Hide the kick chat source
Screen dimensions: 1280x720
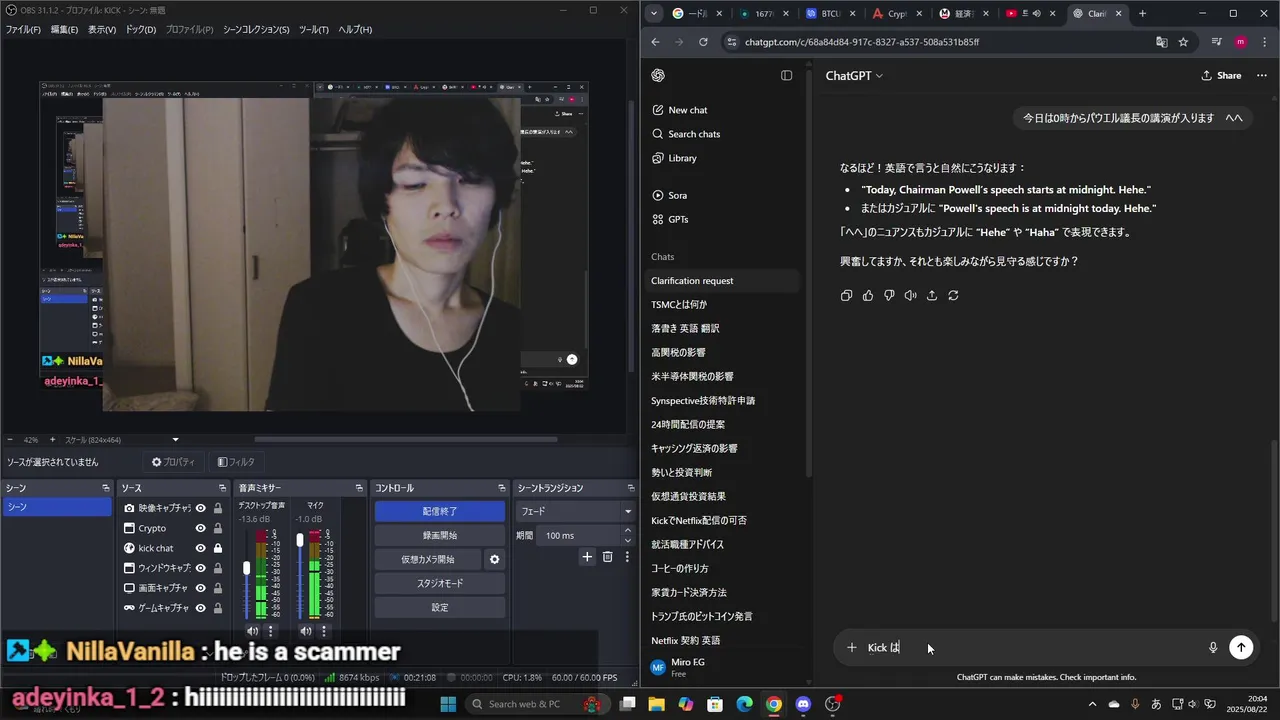(200, 548)
